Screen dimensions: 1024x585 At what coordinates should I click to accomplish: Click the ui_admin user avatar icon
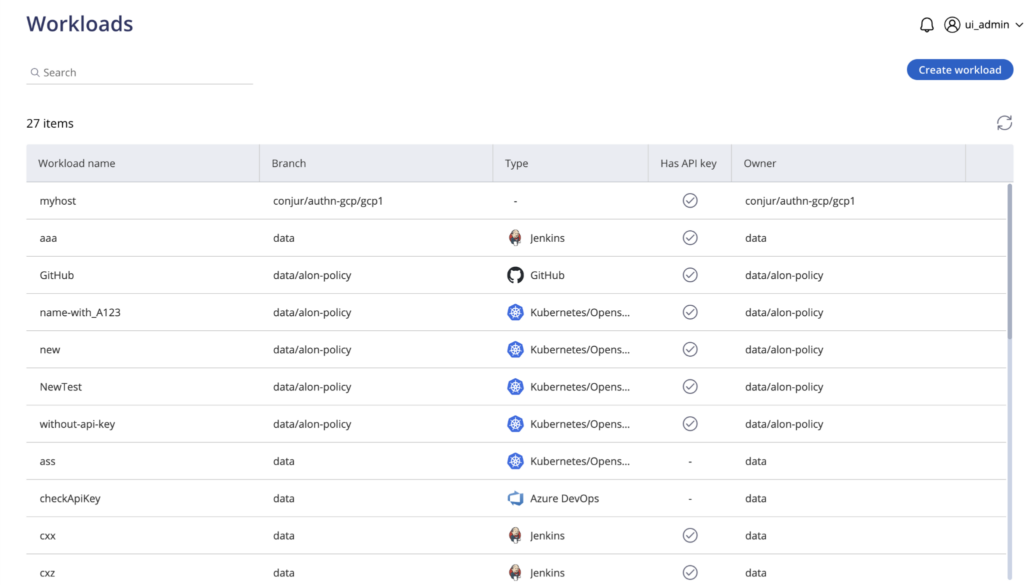click(x=952, y=25)
